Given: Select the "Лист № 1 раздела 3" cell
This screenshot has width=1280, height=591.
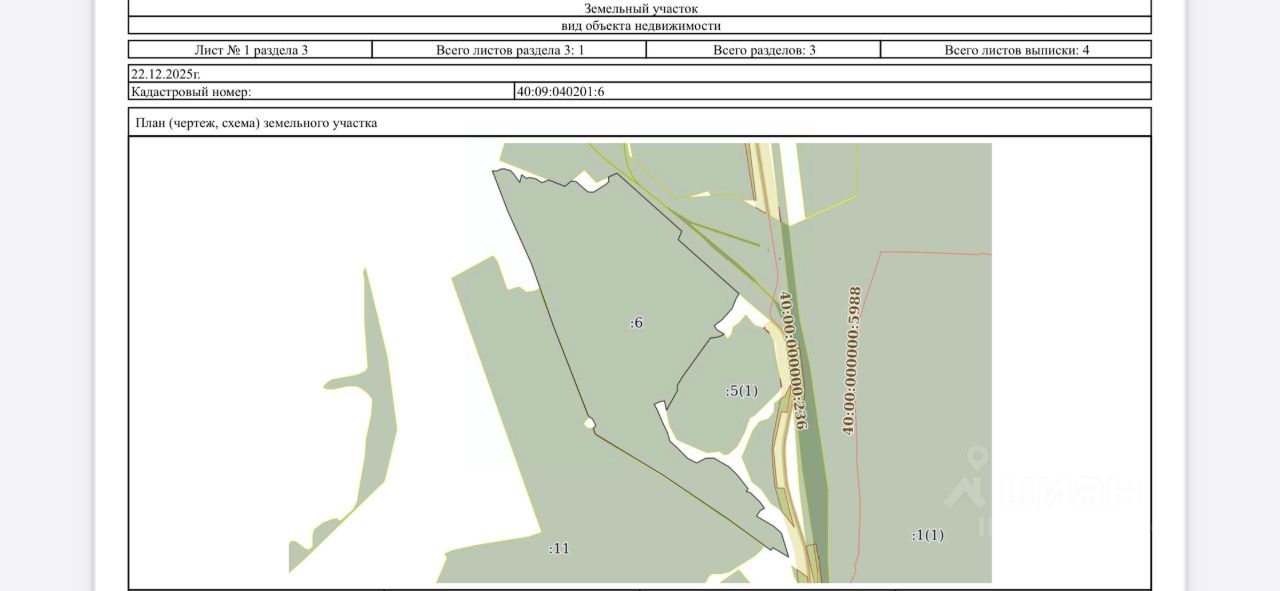Looking at the screenshot, I should pos(250,49).
